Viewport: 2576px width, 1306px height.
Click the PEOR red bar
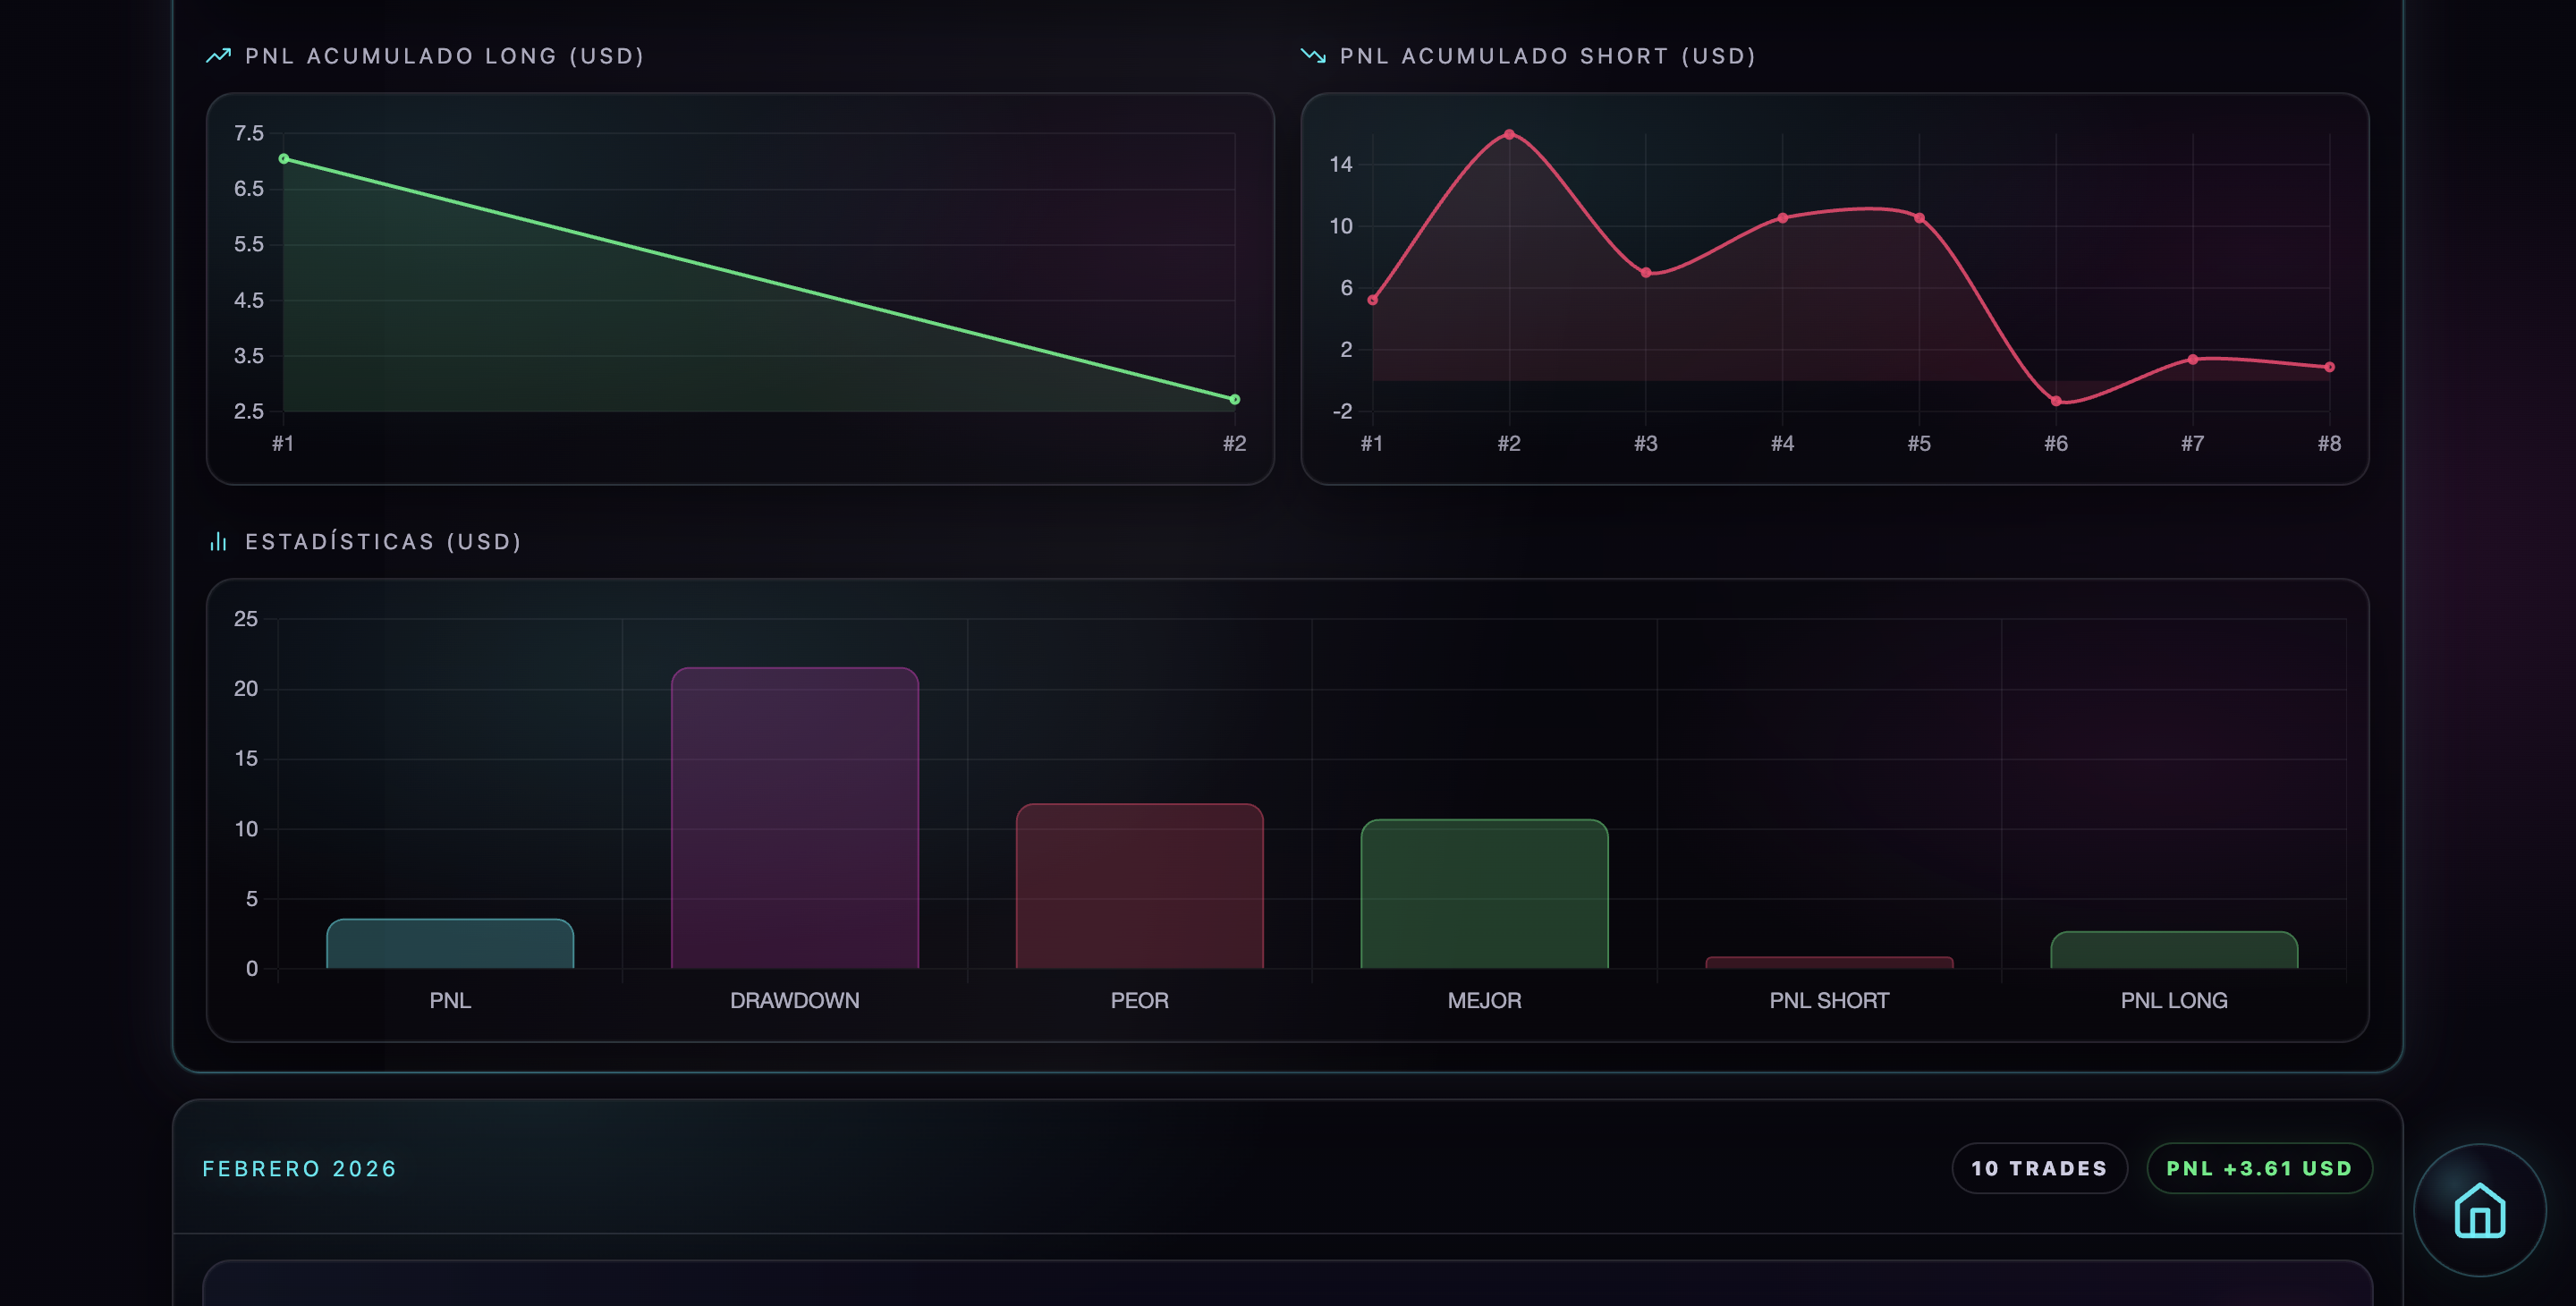click(x=1139, y=886)
